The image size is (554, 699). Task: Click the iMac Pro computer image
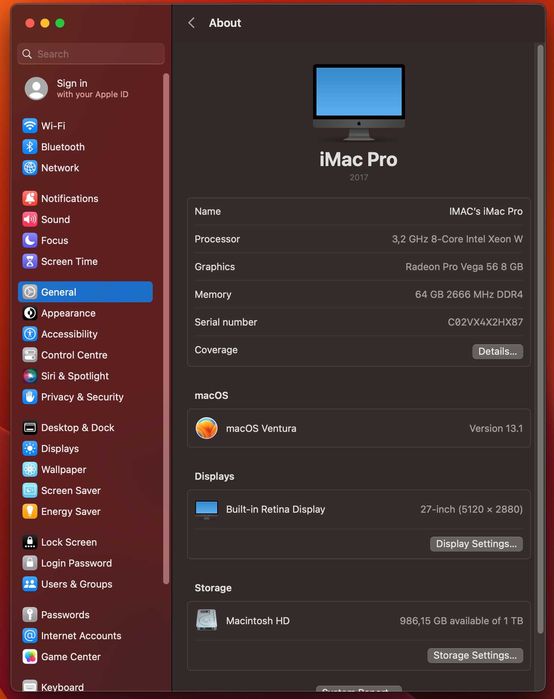click(x=359, y=102)
